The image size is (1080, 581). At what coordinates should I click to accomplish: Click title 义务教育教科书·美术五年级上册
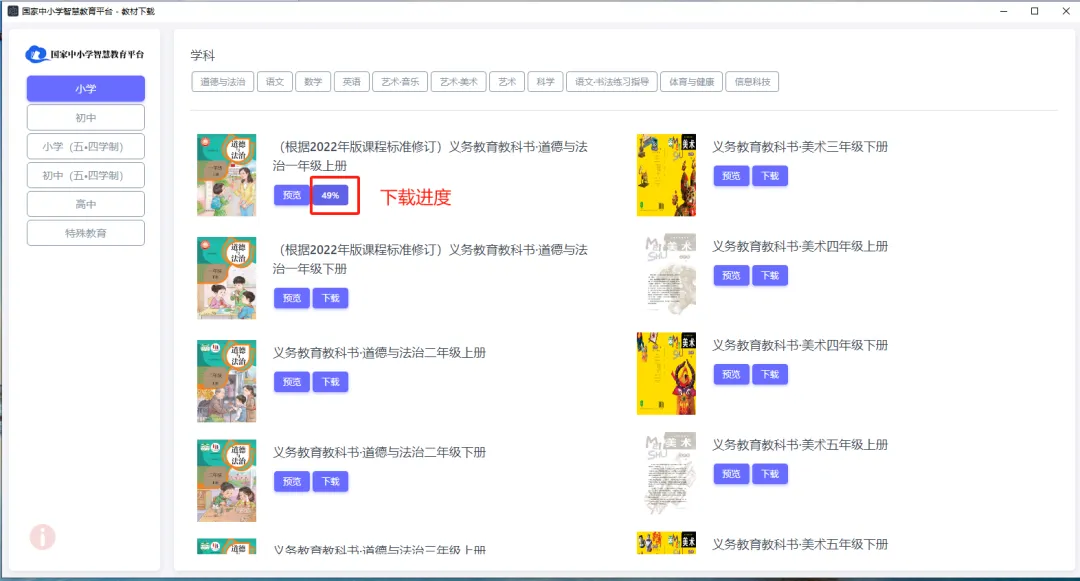tap(800, 445)
